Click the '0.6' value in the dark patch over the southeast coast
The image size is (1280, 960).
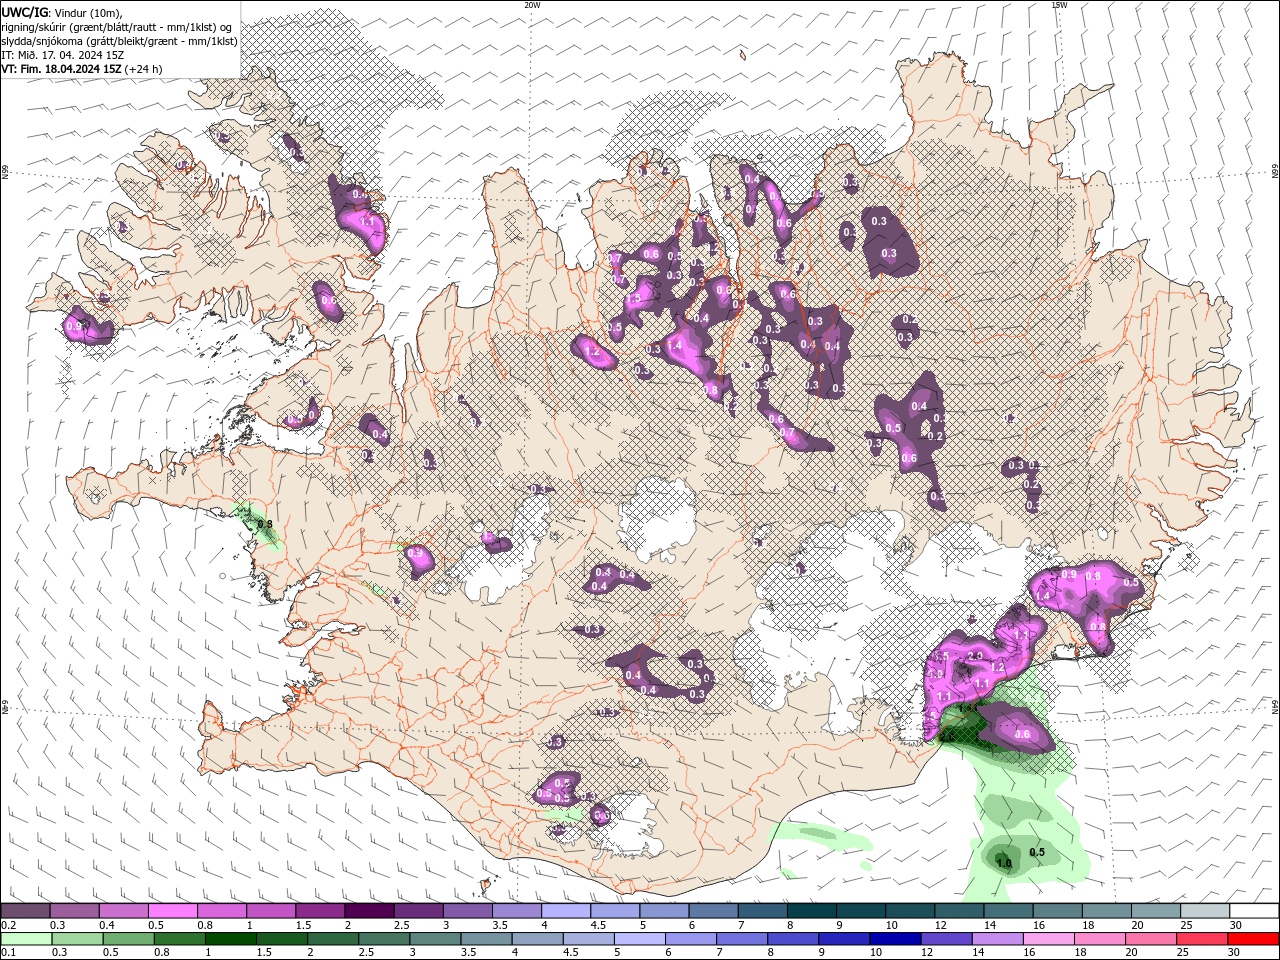click(x=1022, y=734)
